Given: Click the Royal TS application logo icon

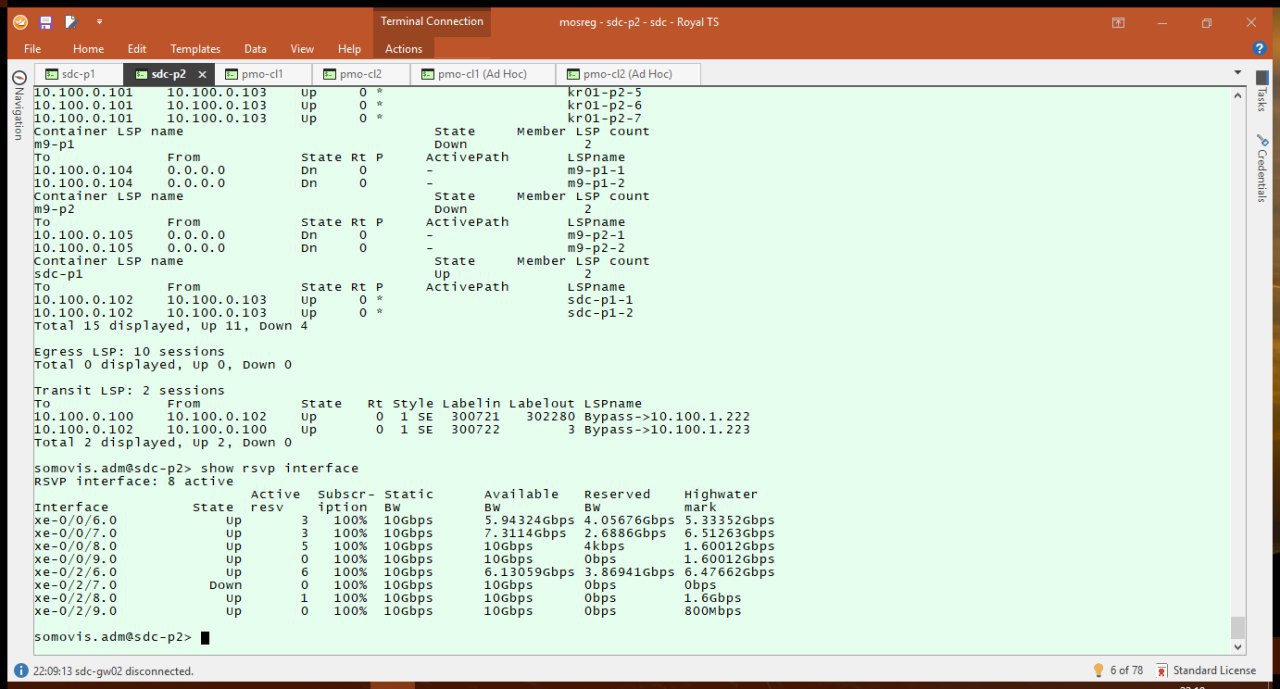Looking at the screenshot, I should click(x=20, y=22).
